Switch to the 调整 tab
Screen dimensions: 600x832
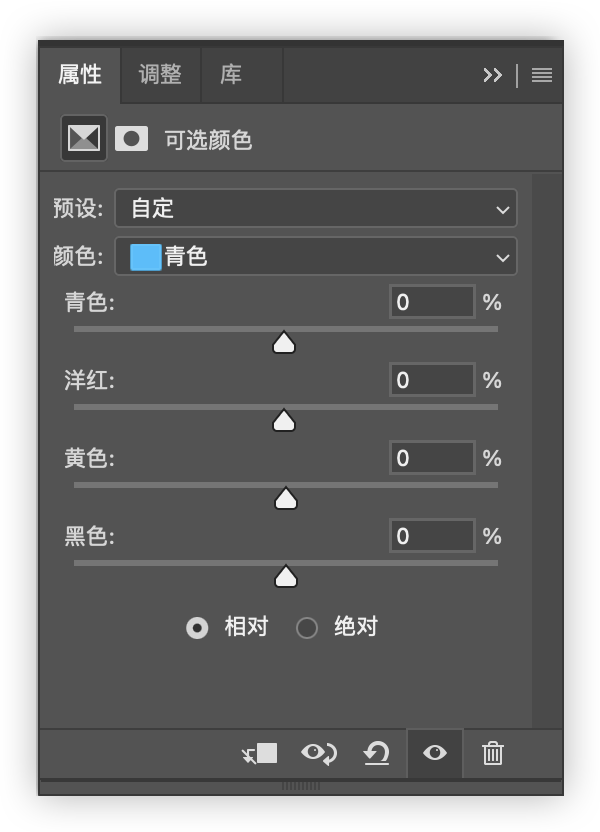coord(160,75)
